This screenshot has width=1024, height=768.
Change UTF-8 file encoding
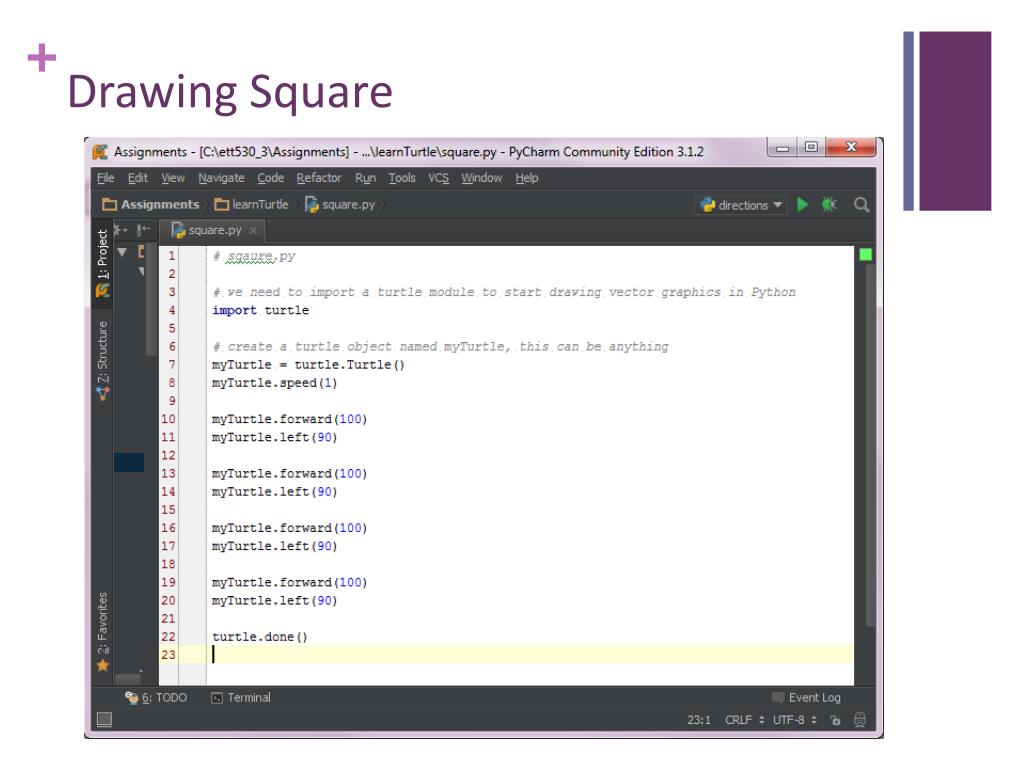795,720
